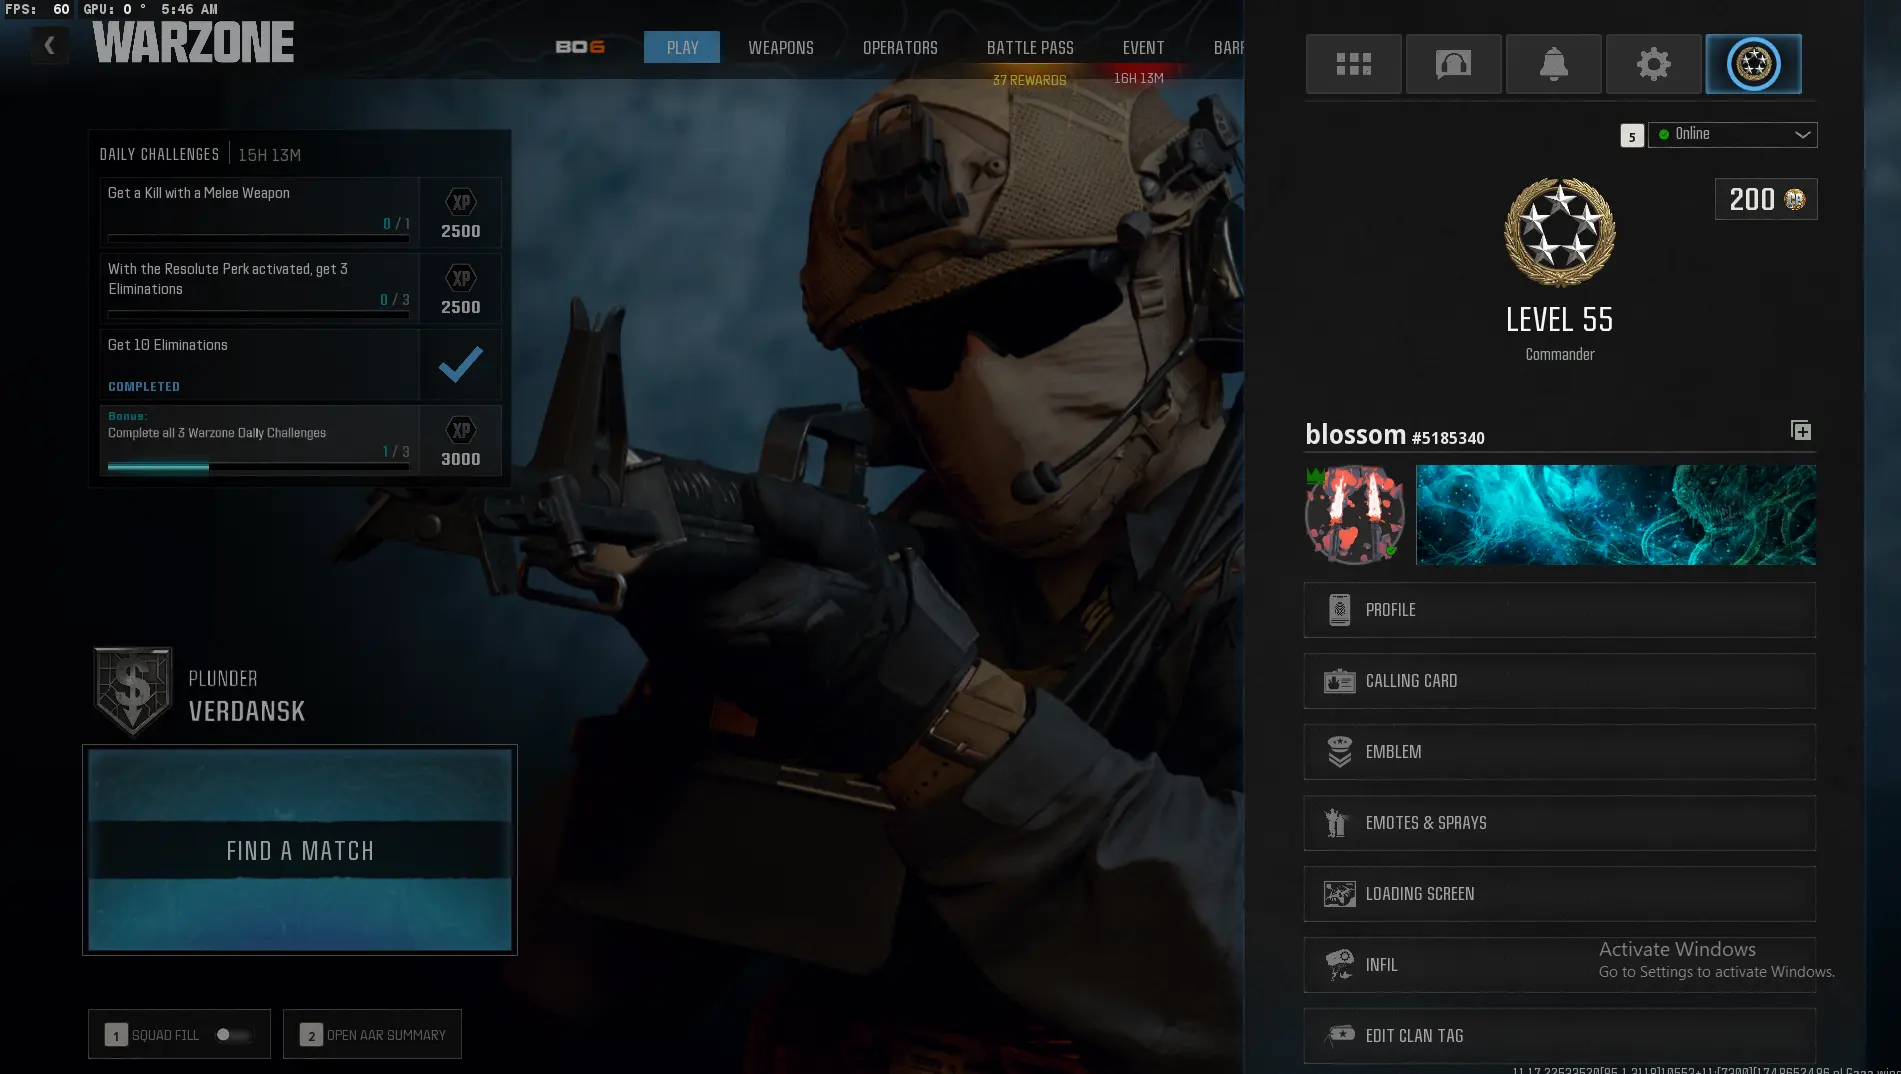Click the XP icon for Bonus challenge
1901x1074 pixels.
pyautogui.click(x=461, y=430)
